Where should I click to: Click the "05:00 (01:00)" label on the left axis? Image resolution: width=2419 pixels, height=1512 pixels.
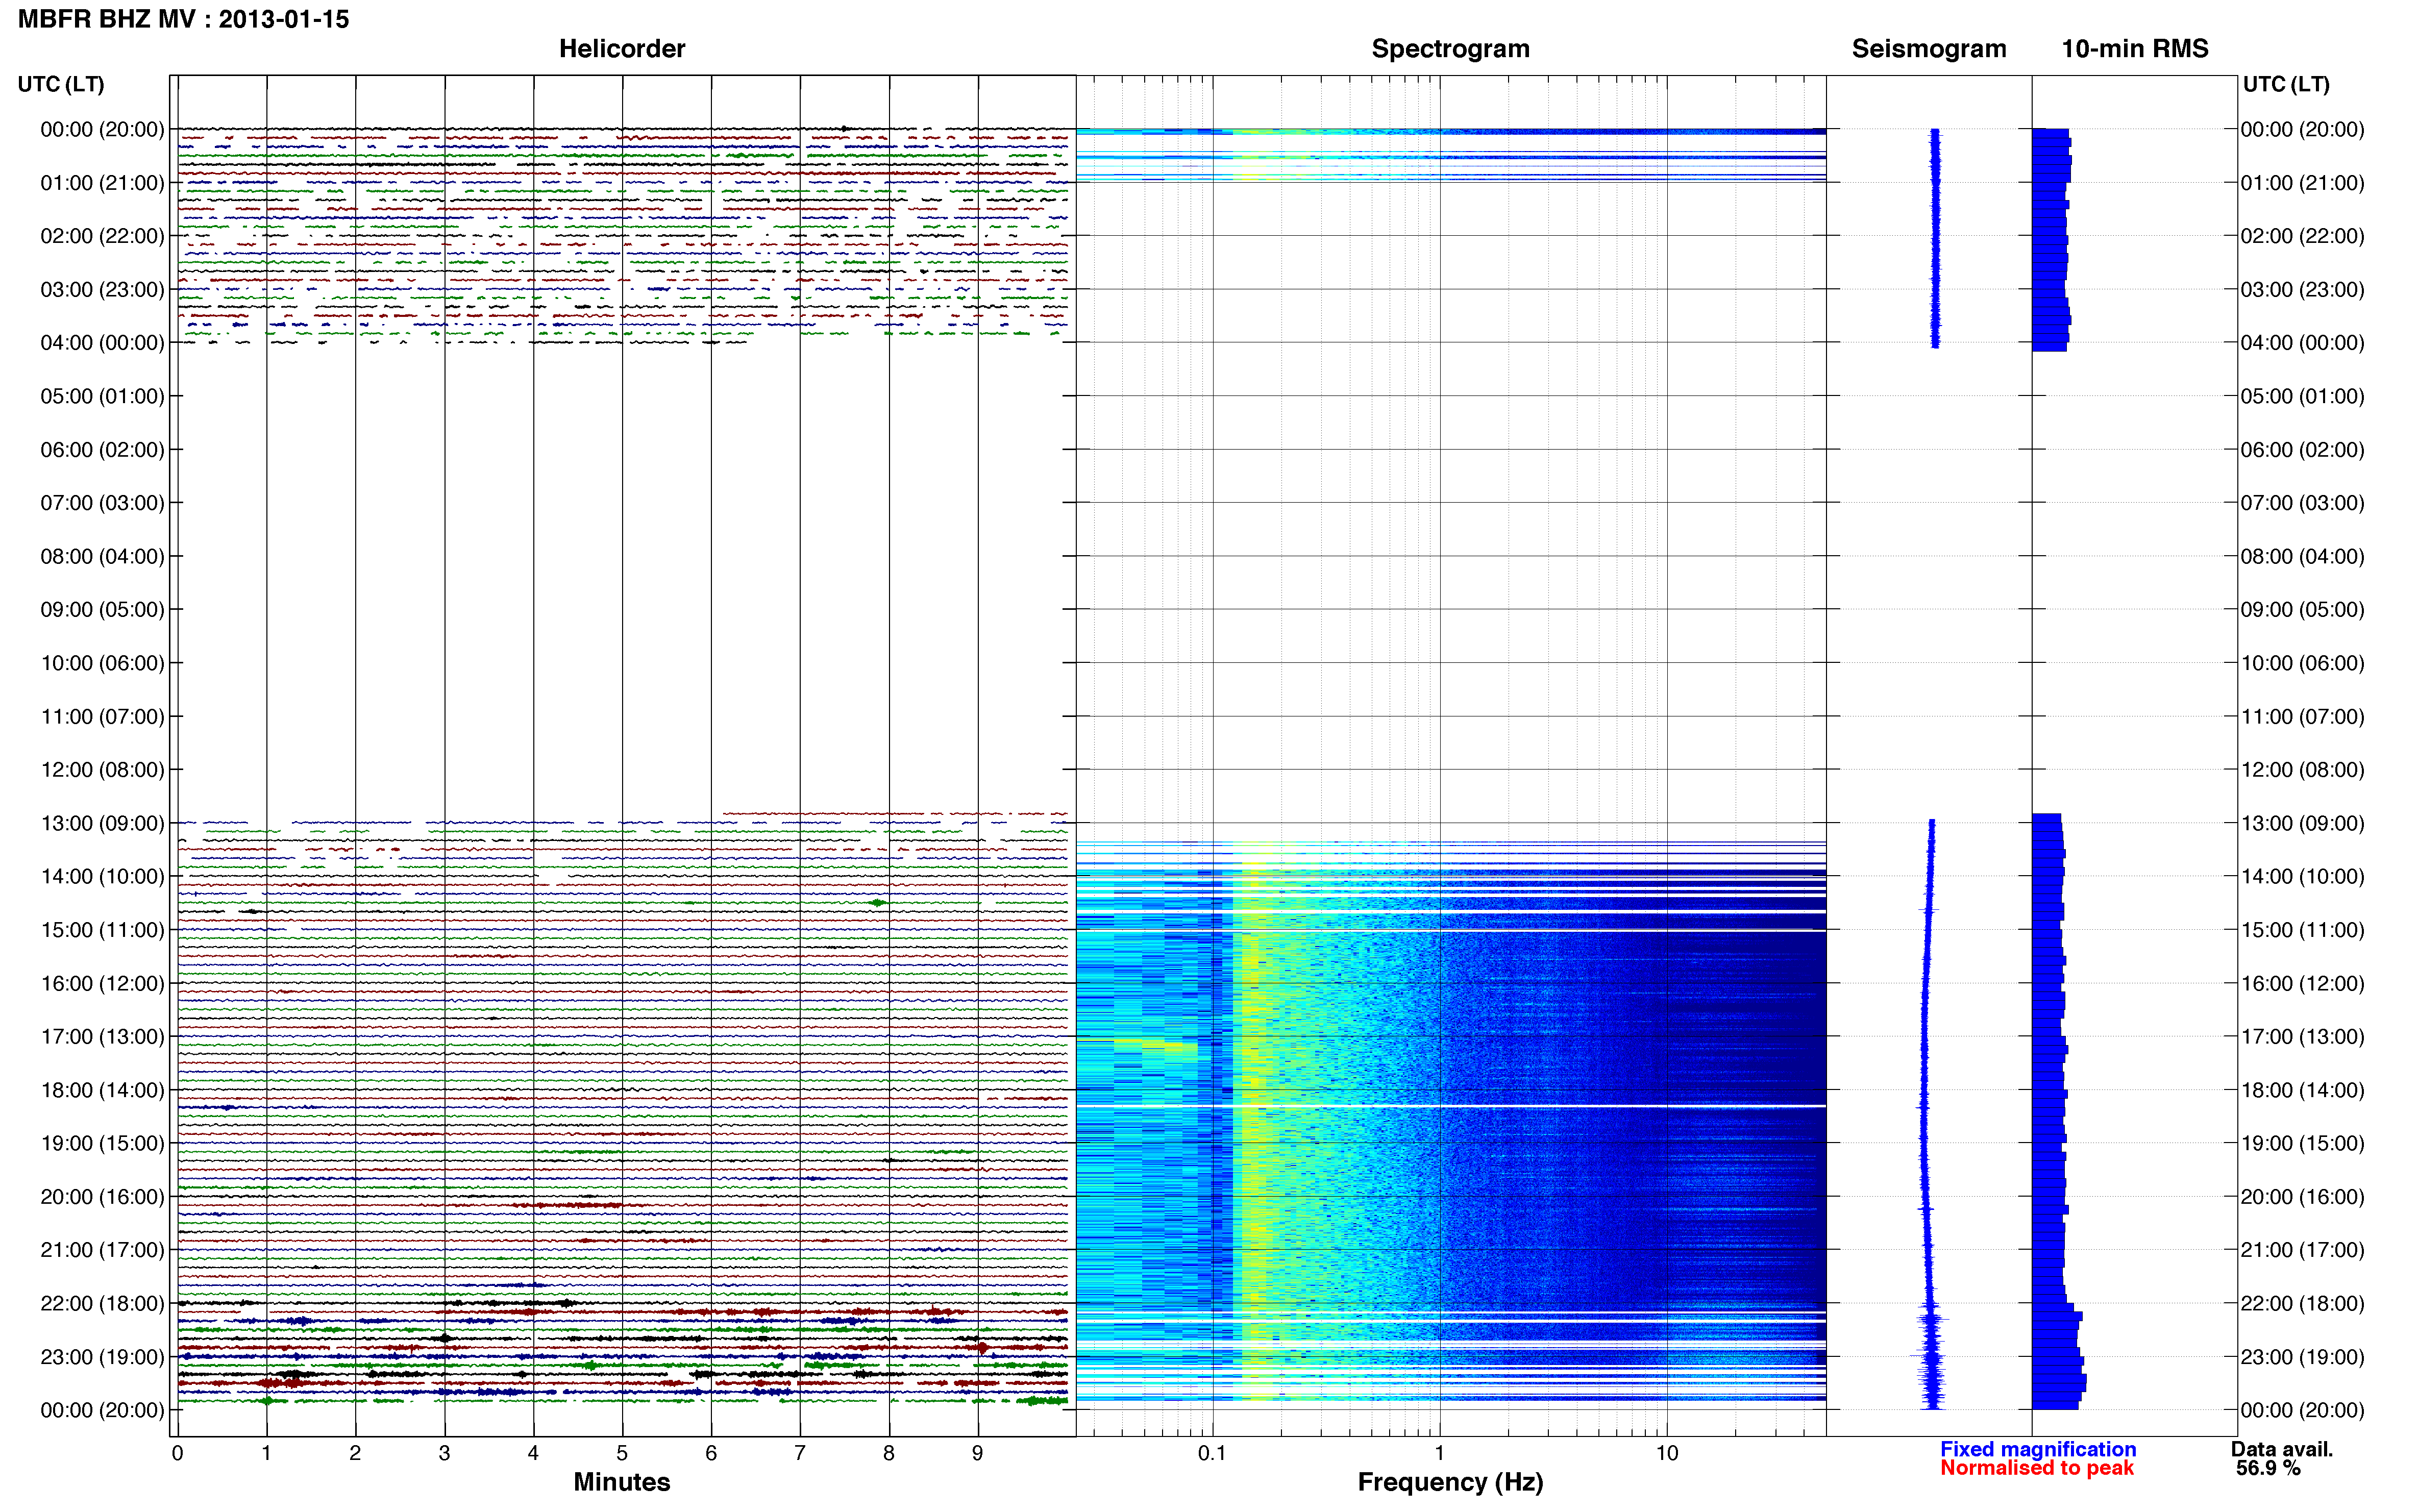point(102,396)
